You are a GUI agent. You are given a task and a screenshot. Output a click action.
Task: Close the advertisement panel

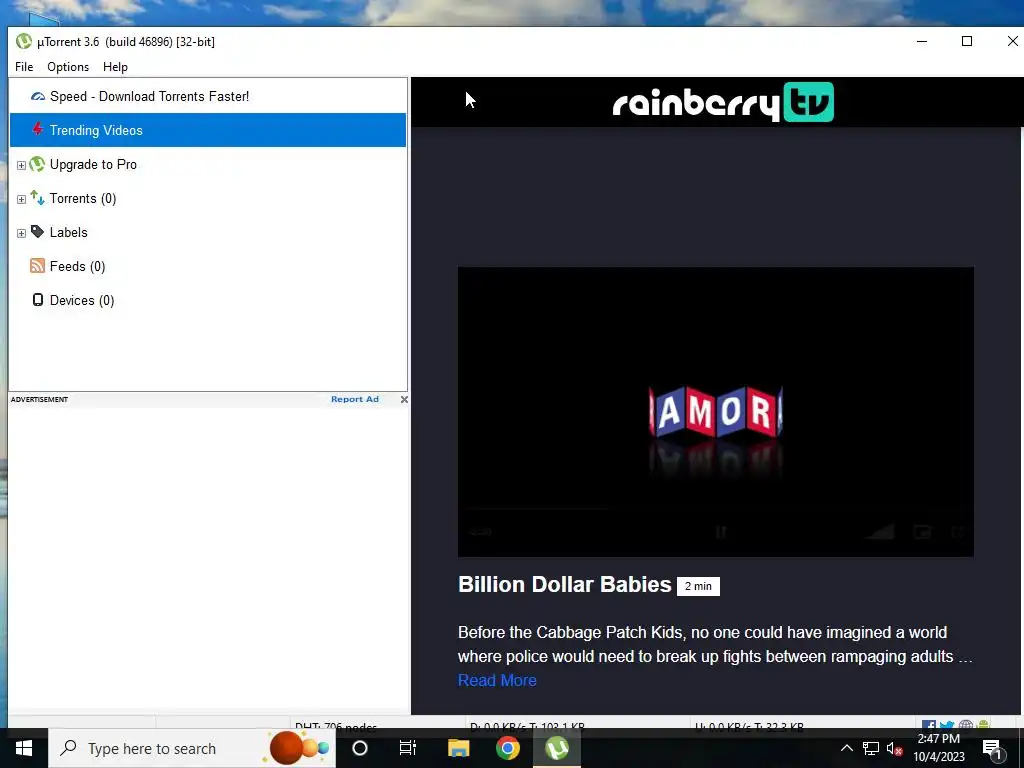[x=404, y=399]
